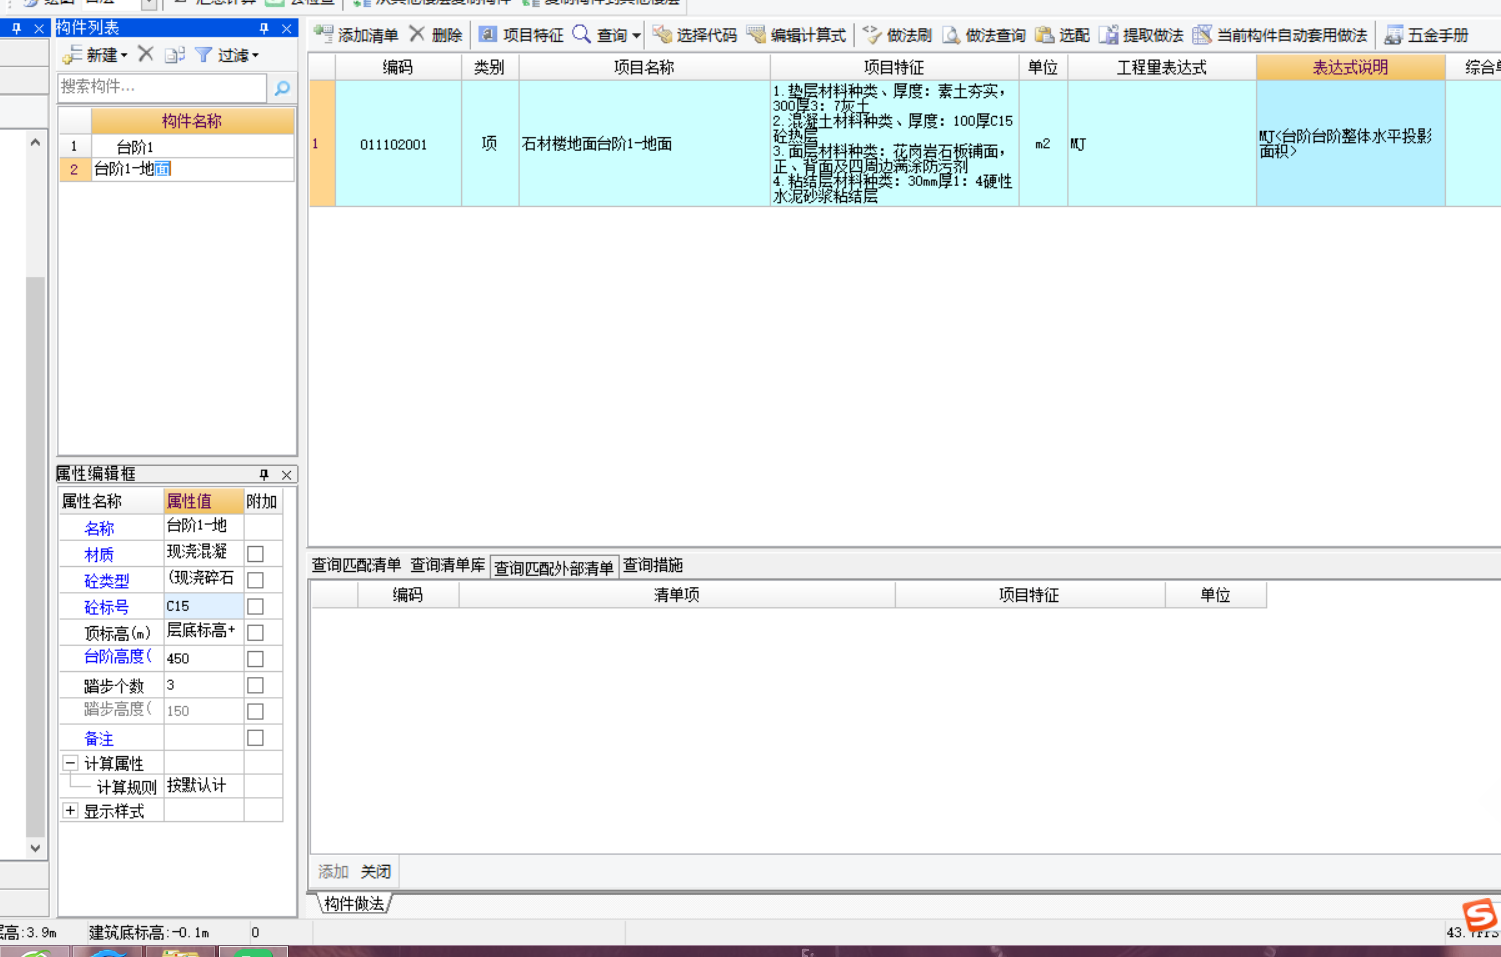
Task: Close the 属性编辑框 panel
Action: (287, 474)
